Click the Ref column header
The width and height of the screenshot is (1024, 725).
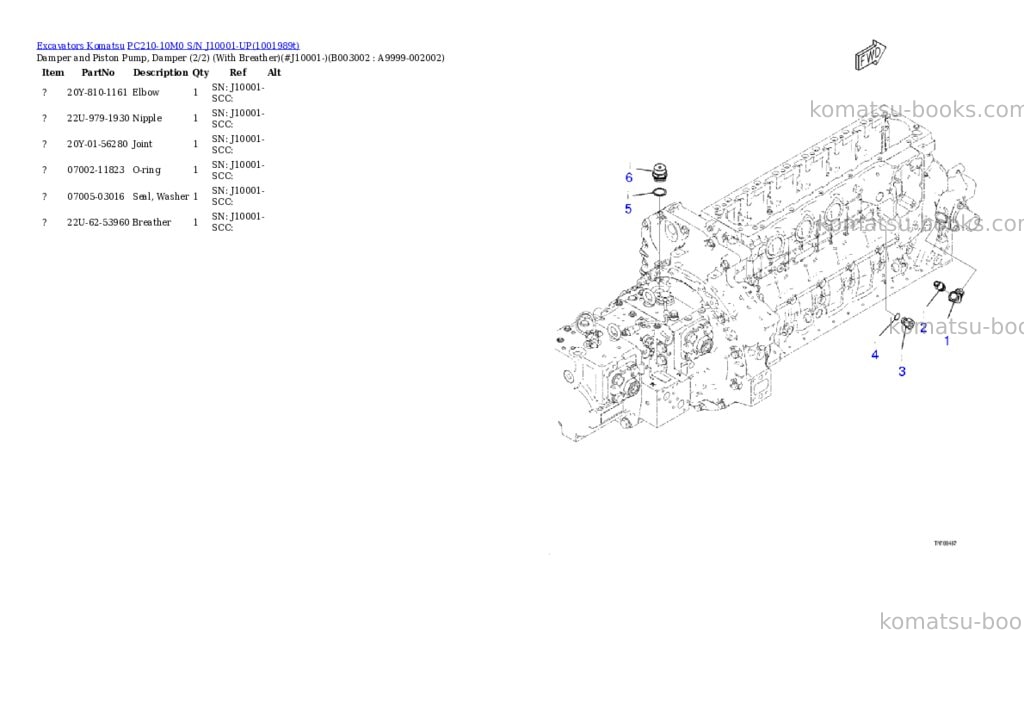click(x=238, y=72)
